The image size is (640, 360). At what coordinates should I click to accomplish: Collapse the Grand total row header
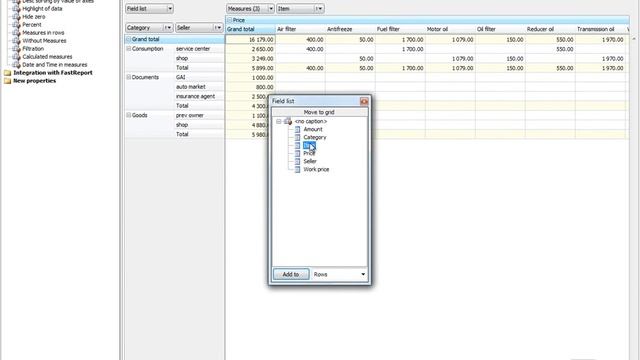tap(129, 40)
